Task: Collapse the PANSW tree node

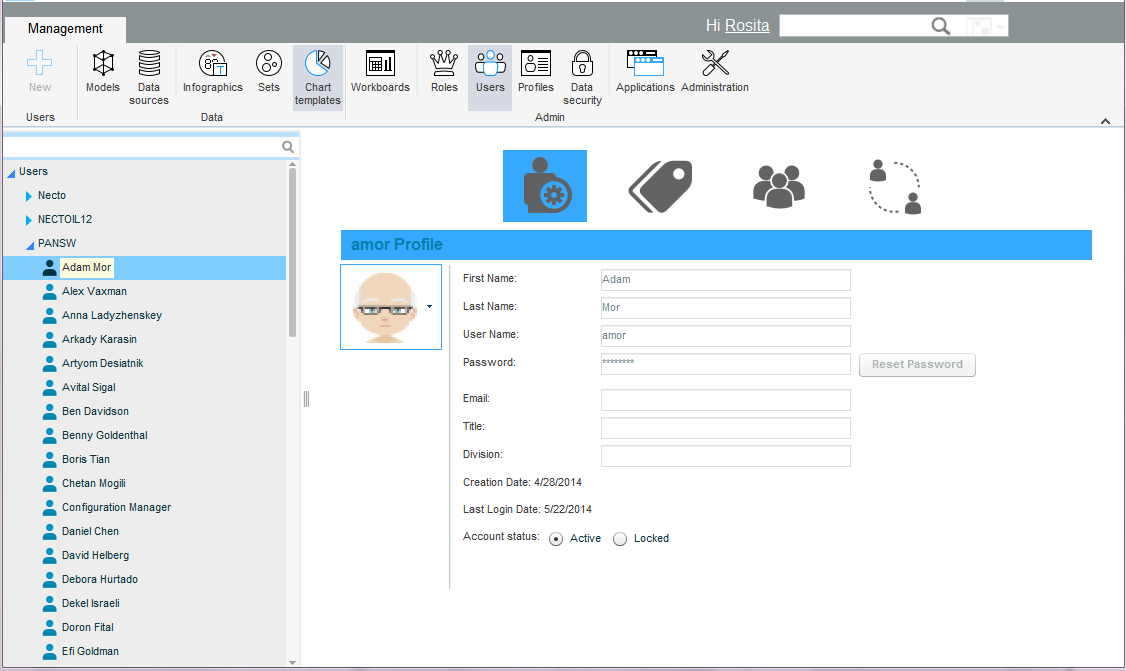Action: [30, 245]
